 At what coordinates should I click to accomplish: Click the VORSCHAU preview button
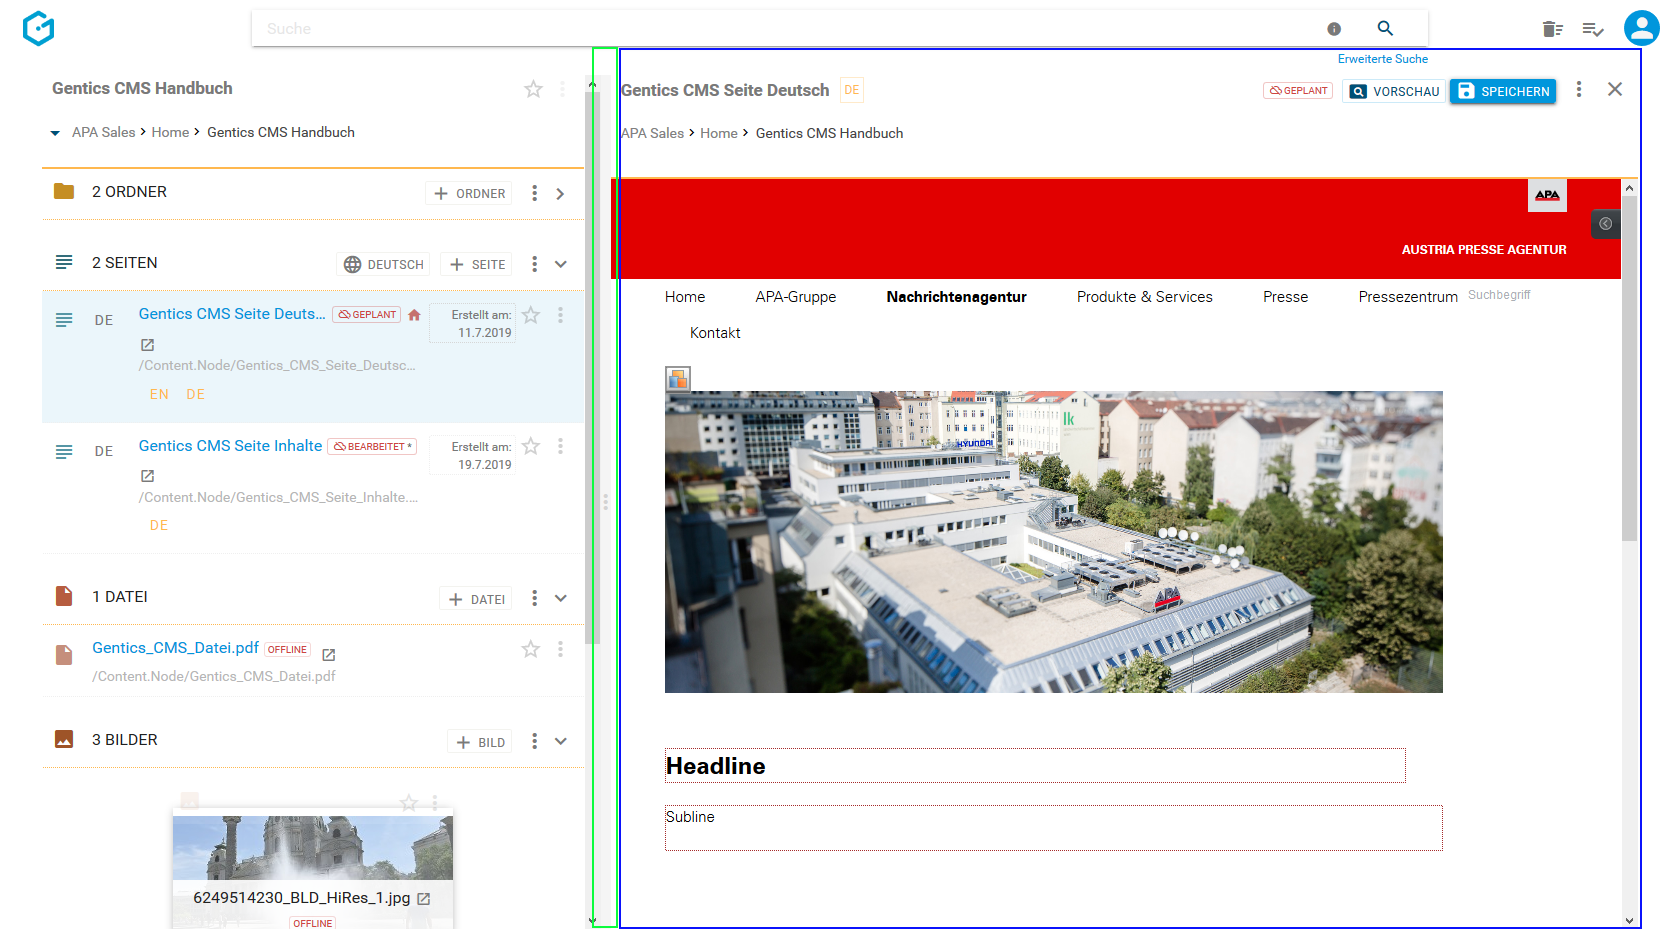[x=1394, y=91]
